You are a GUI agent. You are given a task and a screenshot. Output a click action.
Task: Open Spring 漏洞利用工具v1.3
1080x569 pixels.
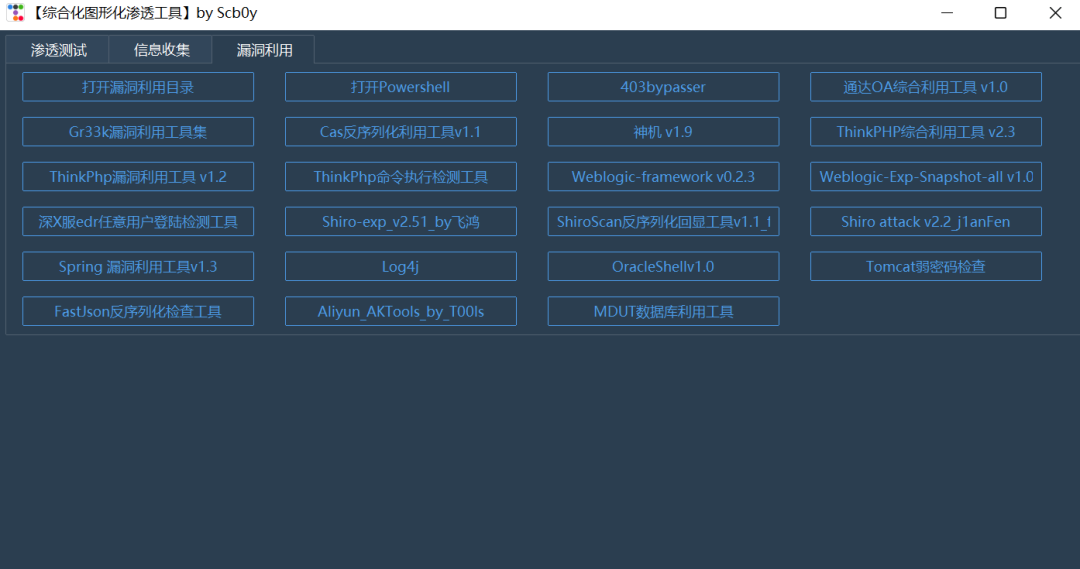tap(138, 266)
